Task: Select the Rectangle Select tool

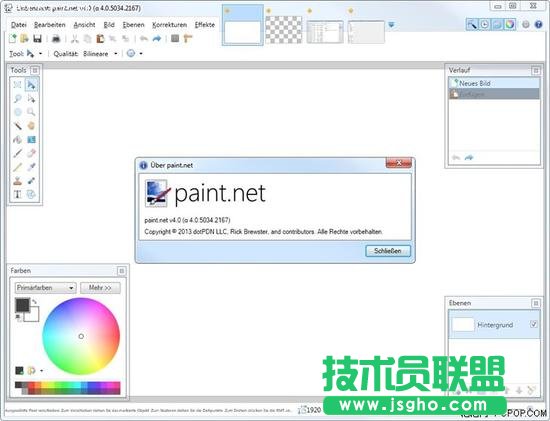Action: tap(18, 85)
